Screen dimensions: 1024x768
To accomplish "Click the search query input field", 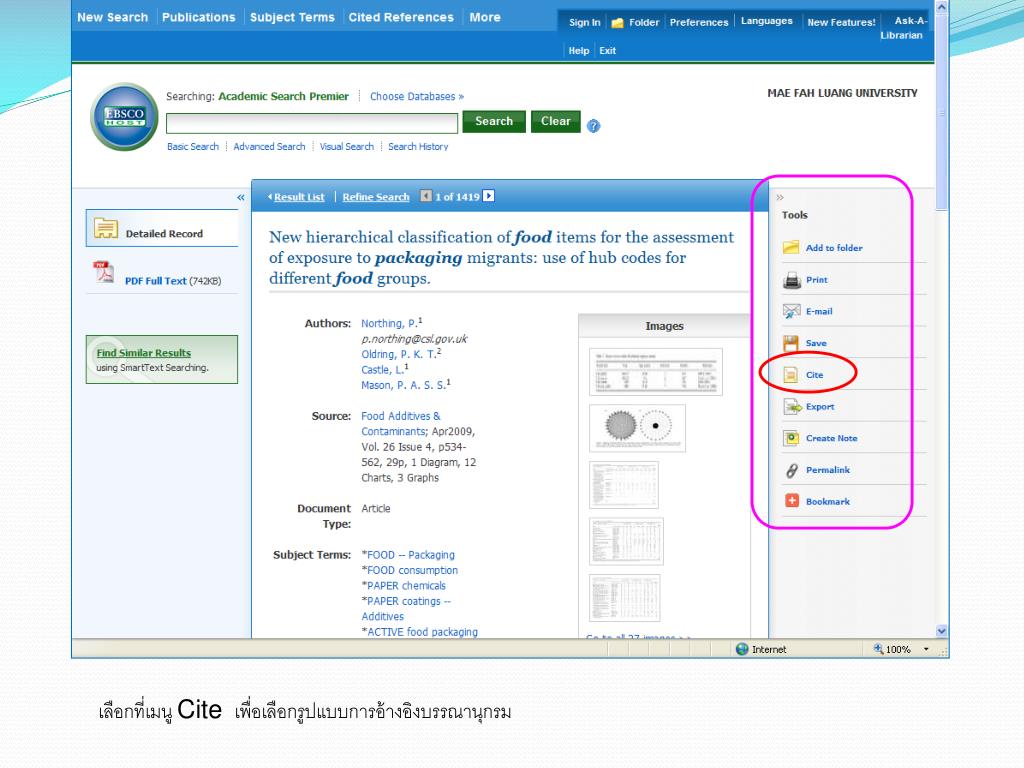I will click(312, 123).
